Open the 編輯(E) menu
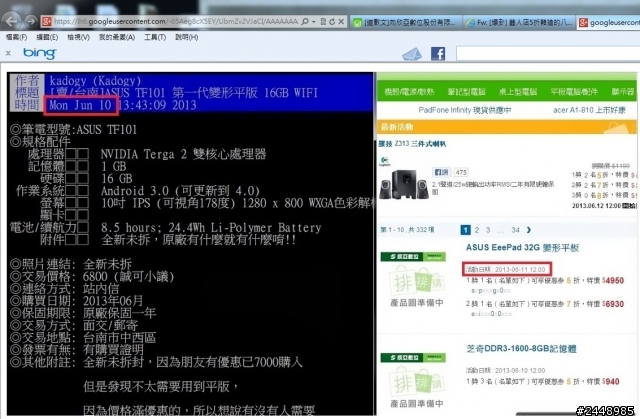Image resolution: width=640 pixels, height=419 pixels. tap(47, 37)
